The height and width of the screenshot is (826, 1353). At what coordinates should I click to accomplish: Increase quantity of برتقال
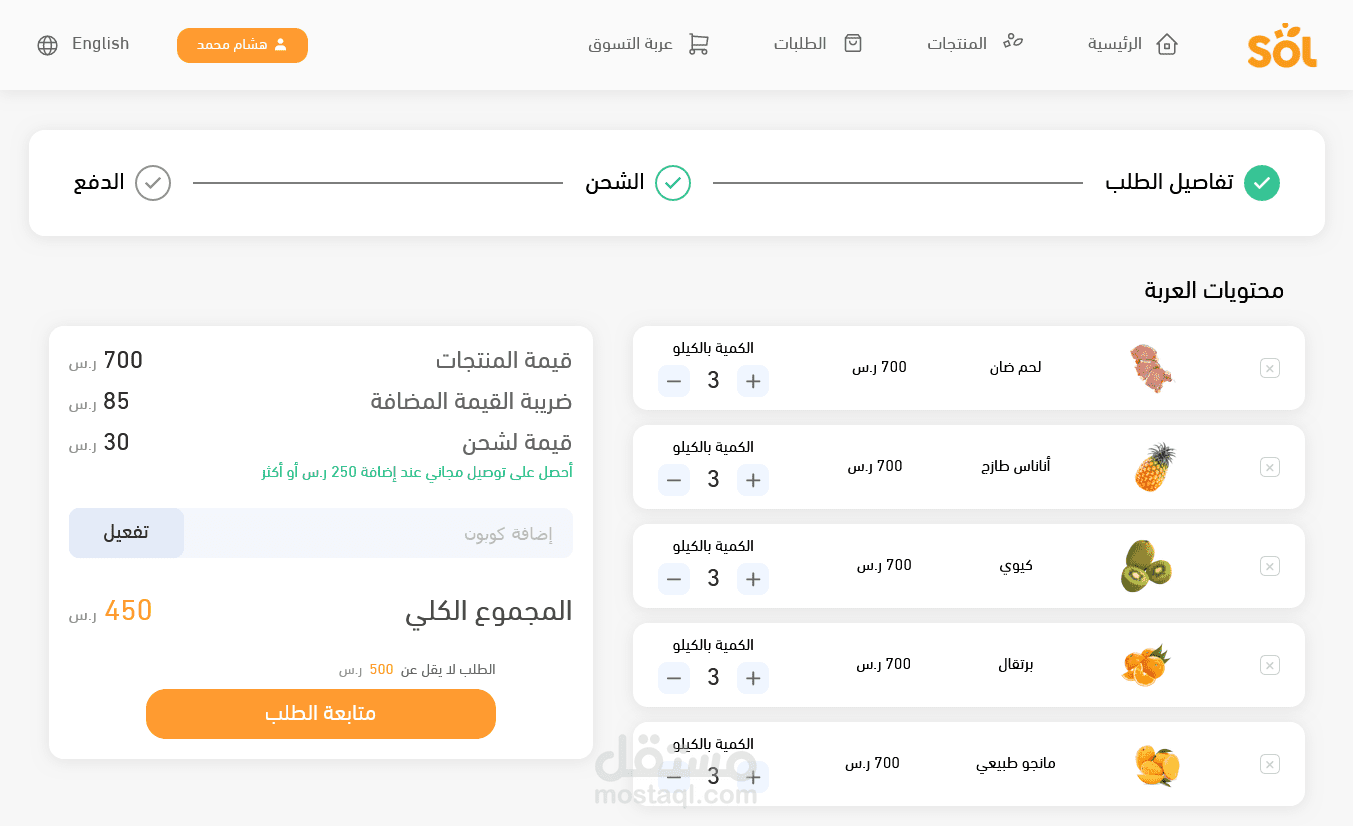click(x=753, y=678)
